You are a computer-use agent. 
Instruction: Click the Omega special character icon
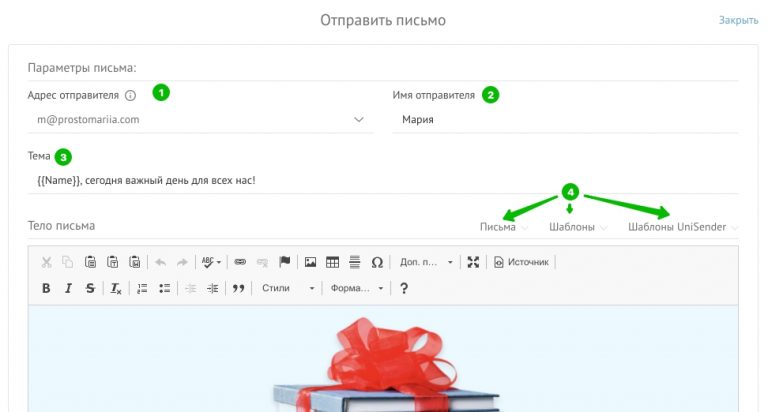click(x=377, y=262)
